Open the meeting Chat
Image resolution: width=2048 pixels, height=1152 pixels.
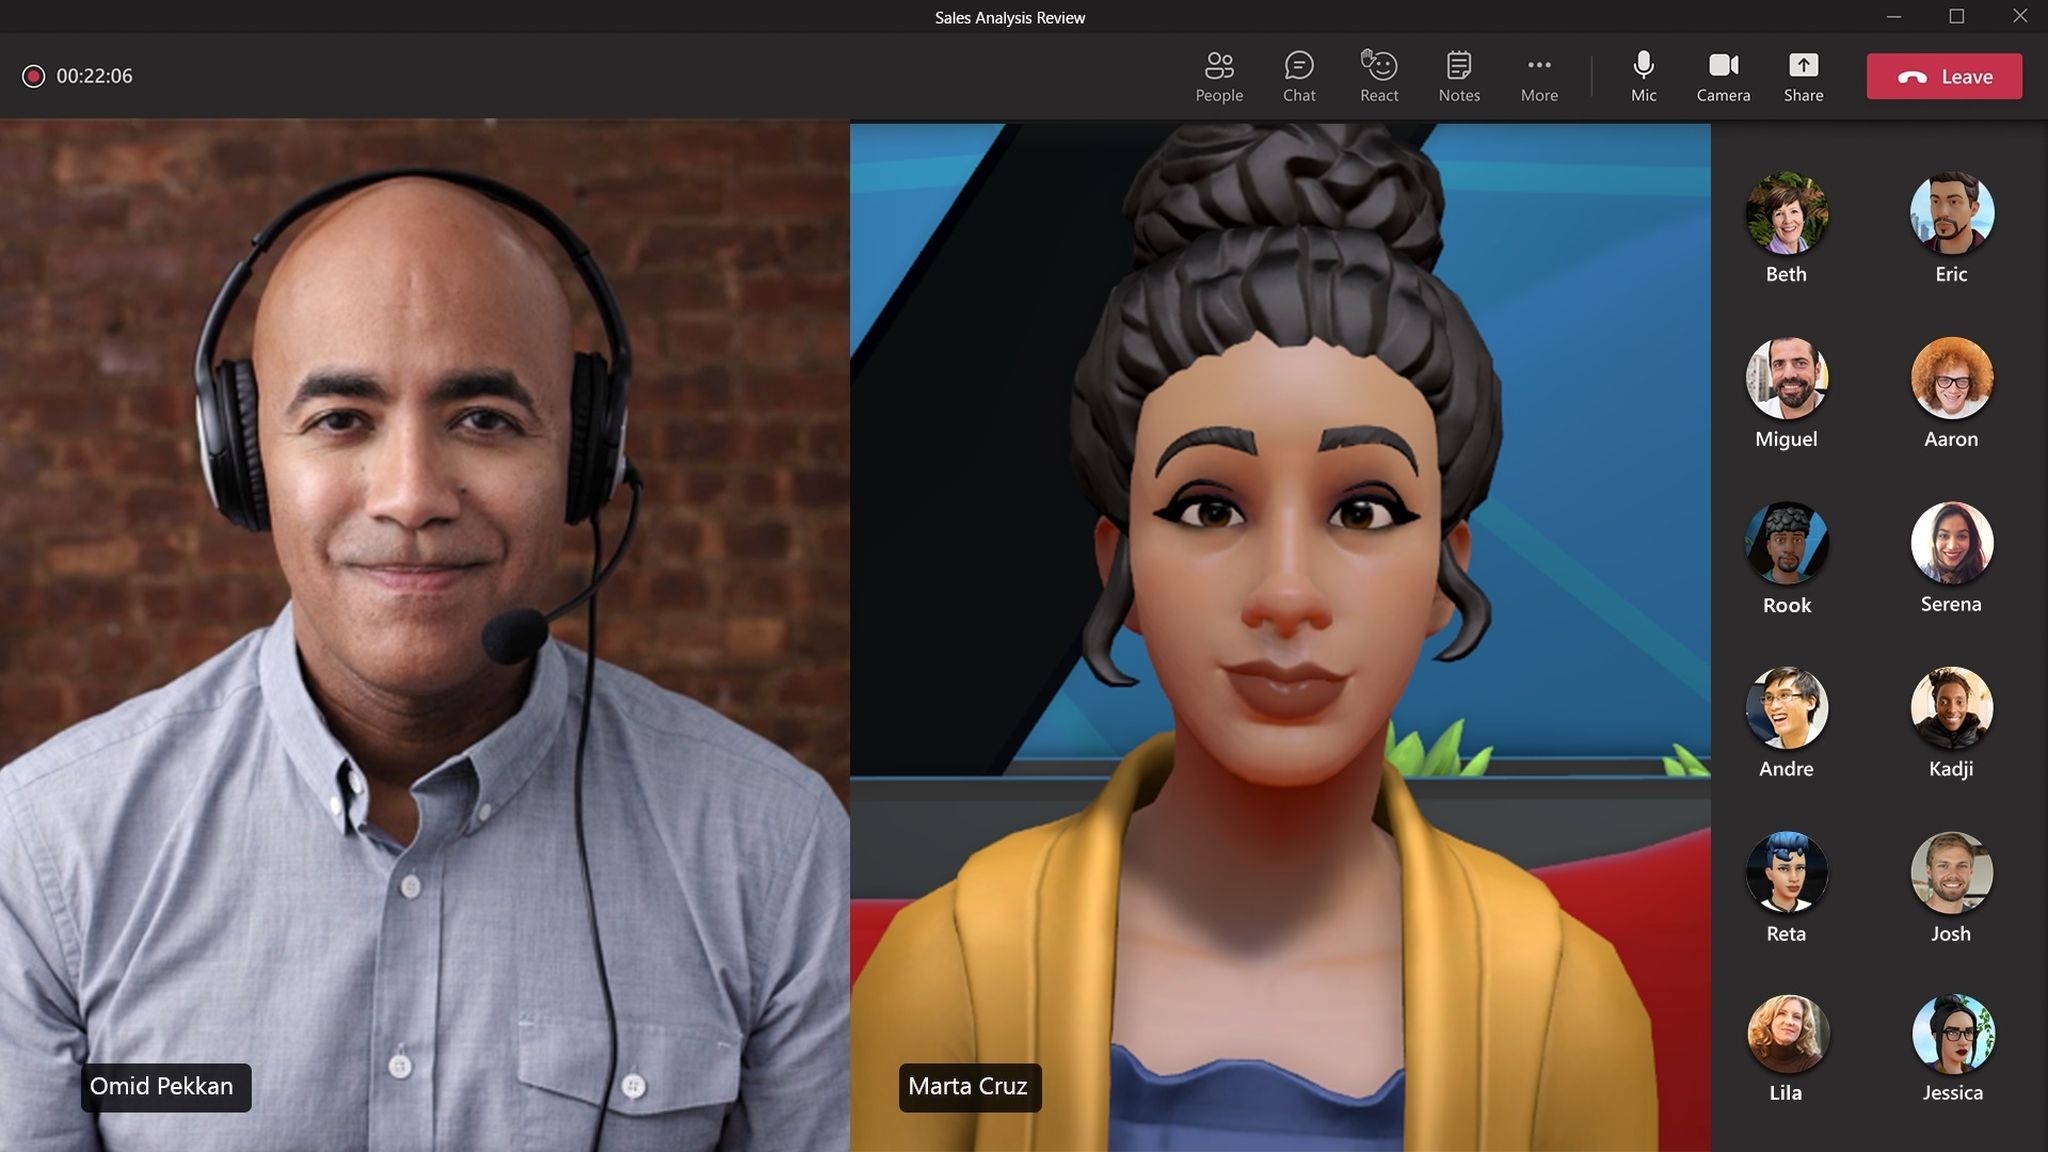point(1298,75)
